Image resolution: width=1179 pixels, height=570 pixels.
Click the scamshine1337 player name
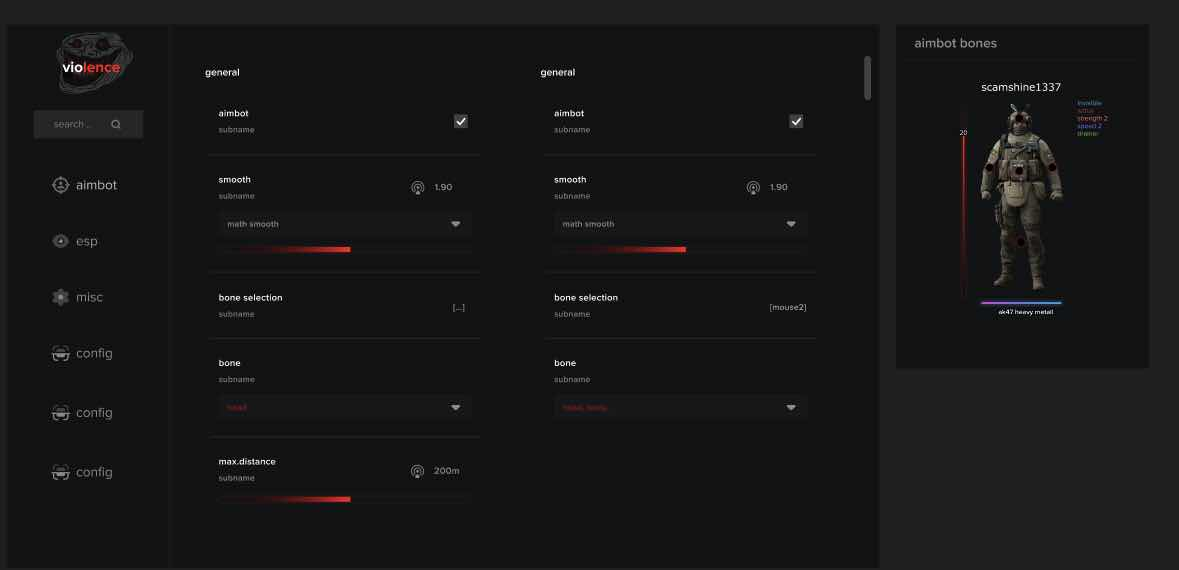pos(1021,87)
